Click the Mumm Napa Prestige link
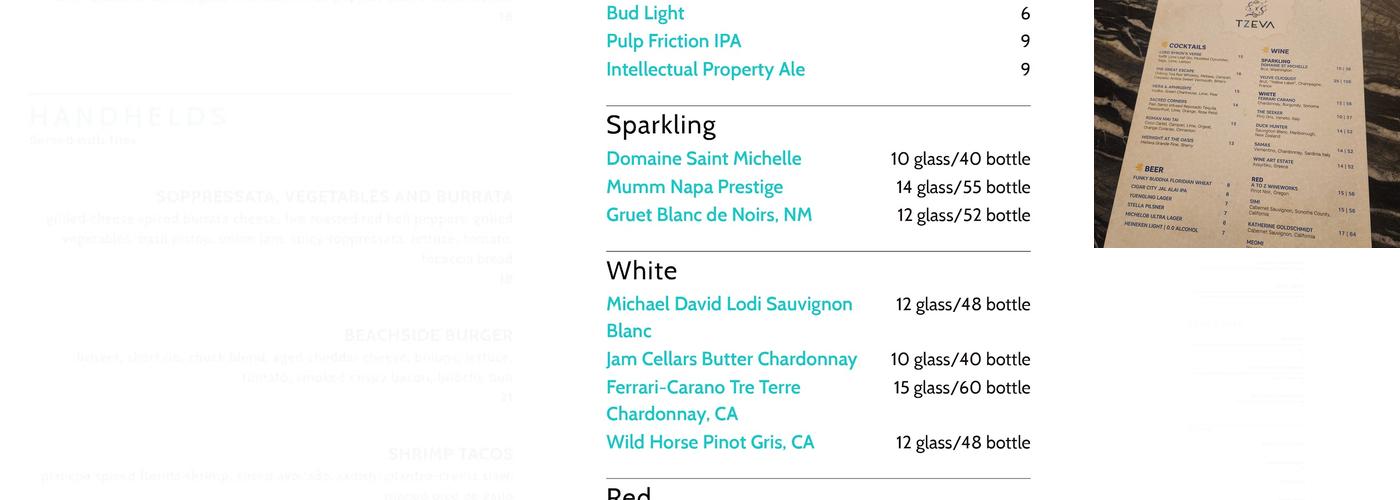1400x500 pixels. (x=694, y=187)
